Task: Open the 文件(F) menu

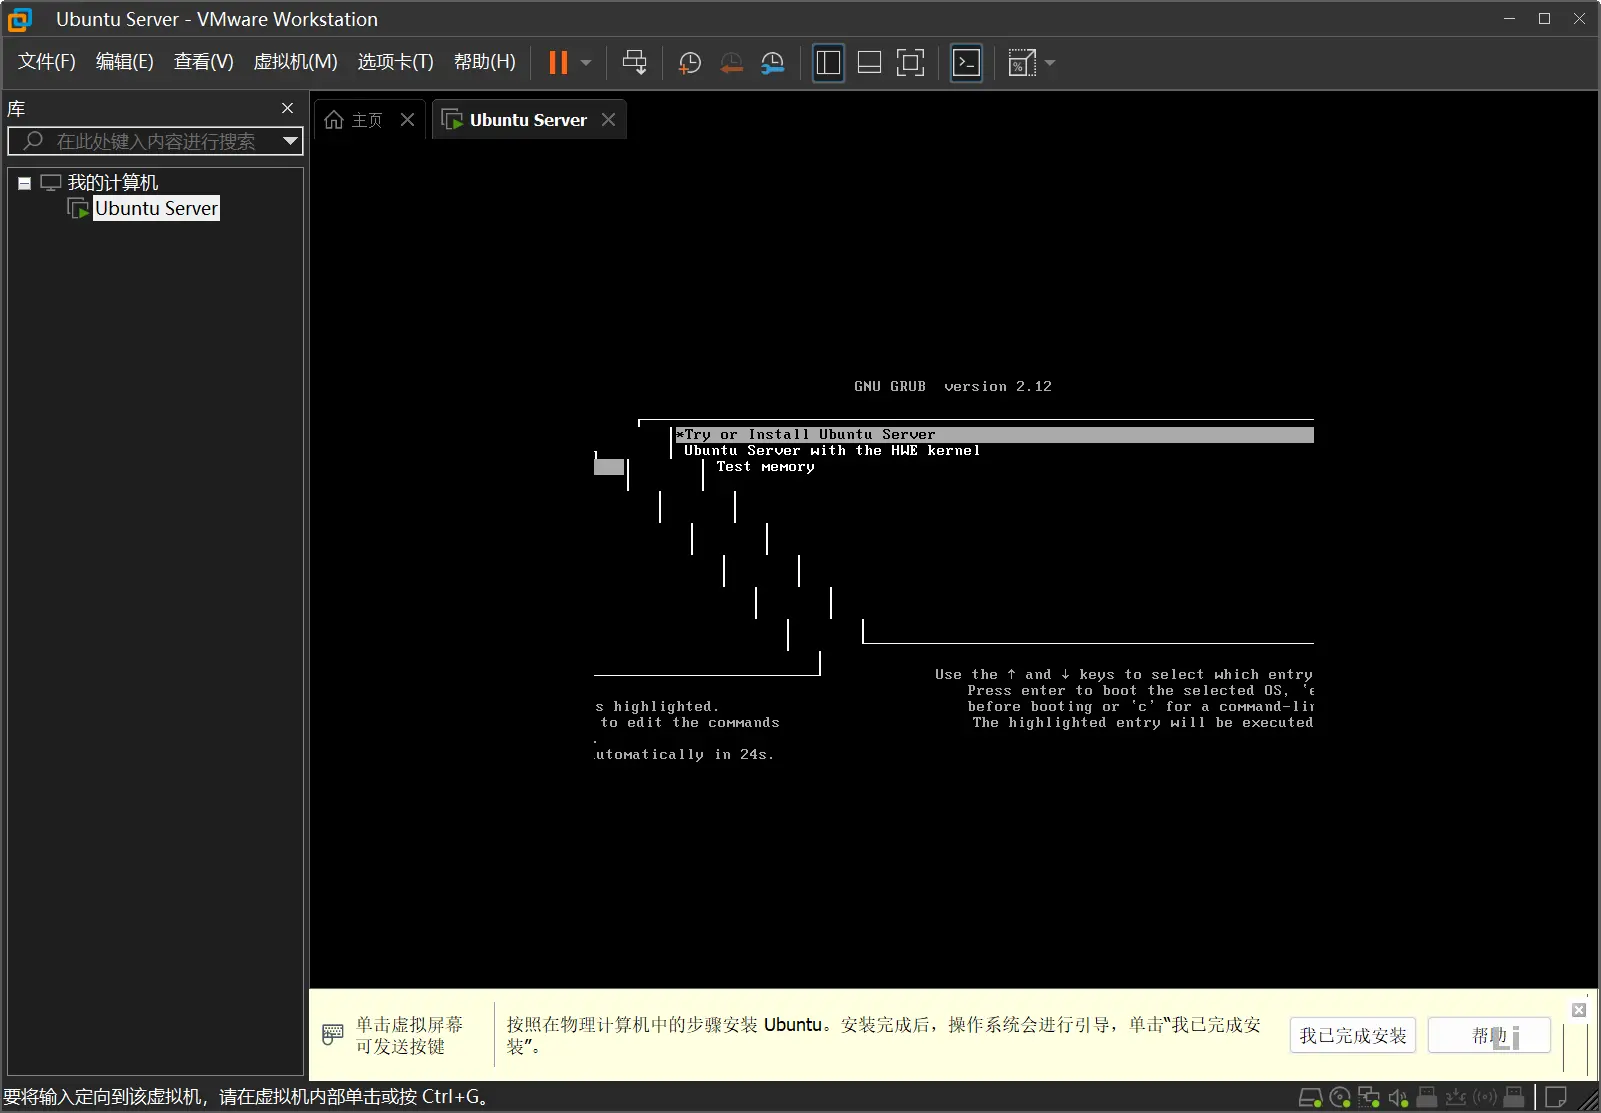Action: (x=46, y=62)
